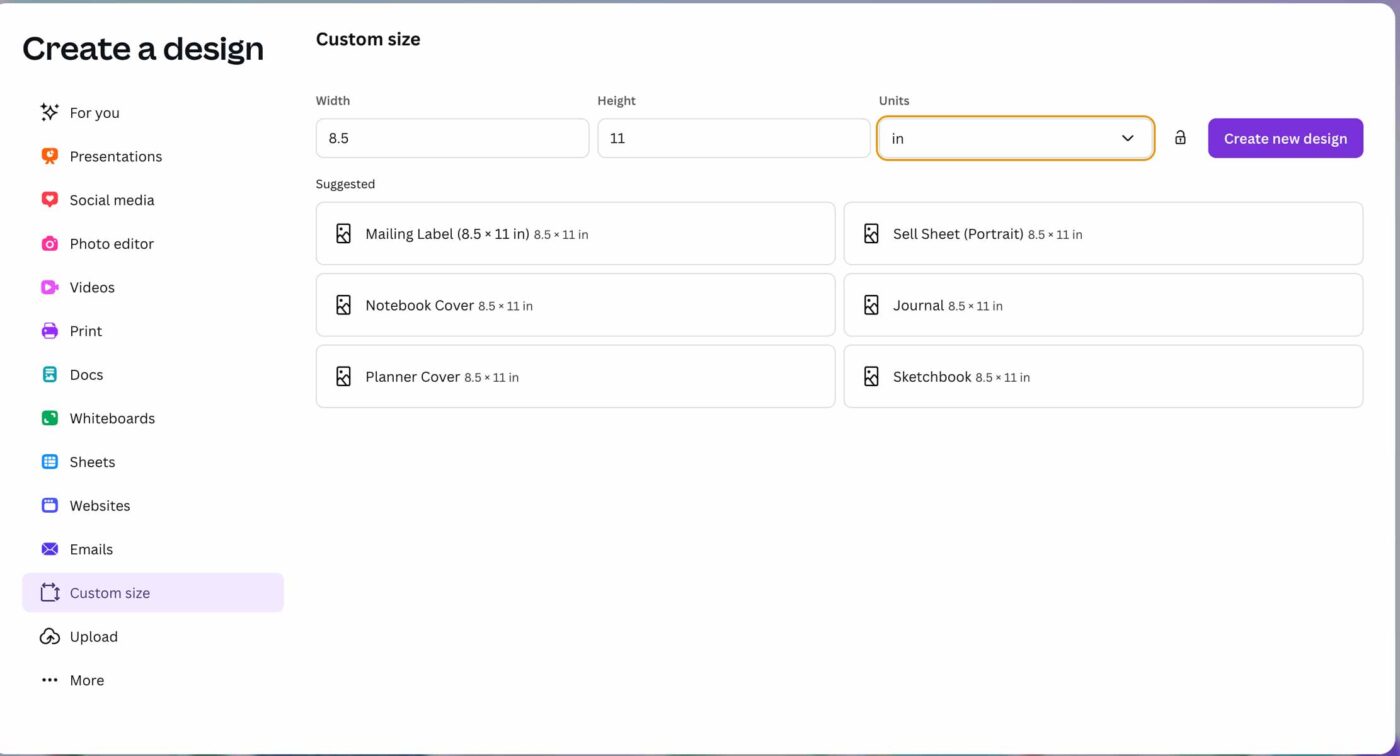This screenshot has width=1400, height=756.
Task: Open the Whiteboards icon in sidebar
Action: (x=49, y=418)
